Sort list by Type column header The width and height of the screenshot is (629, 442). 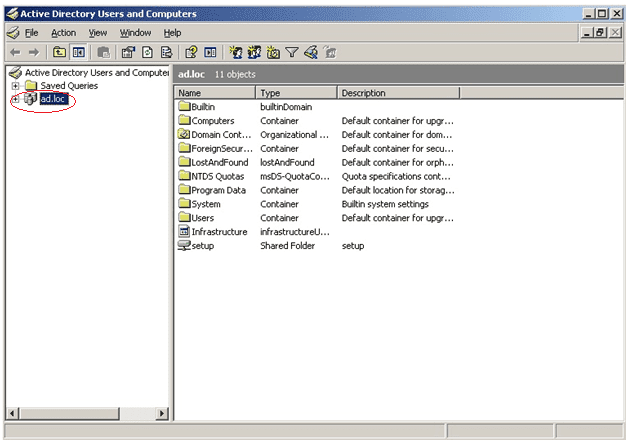pyautogui.click(x=296, y=93)
